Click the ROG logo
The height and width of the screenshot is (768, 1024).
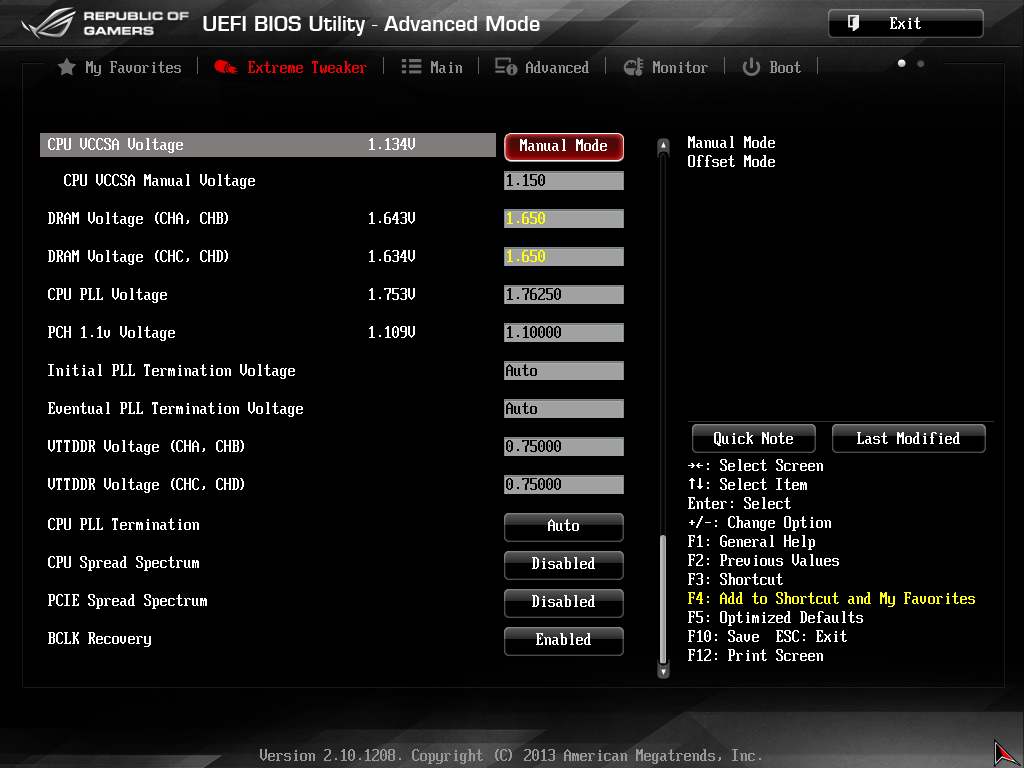point(49,24)
